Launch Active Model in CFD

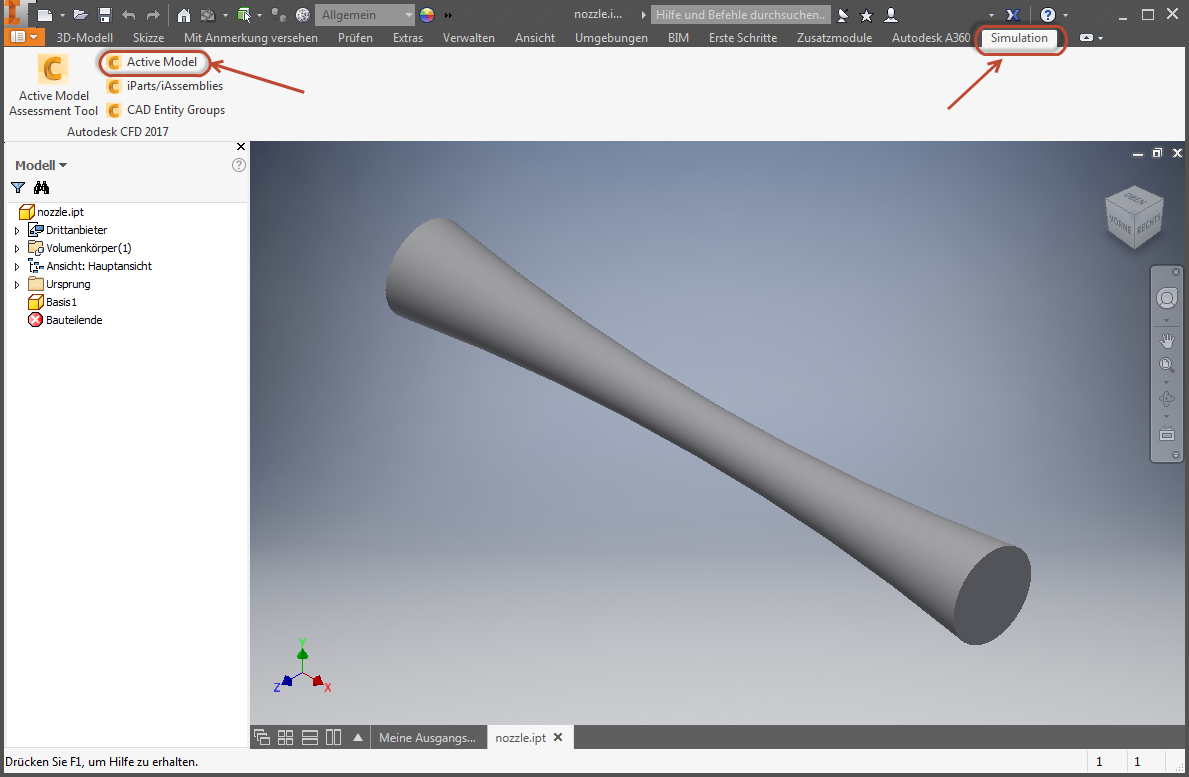point(154,62)
